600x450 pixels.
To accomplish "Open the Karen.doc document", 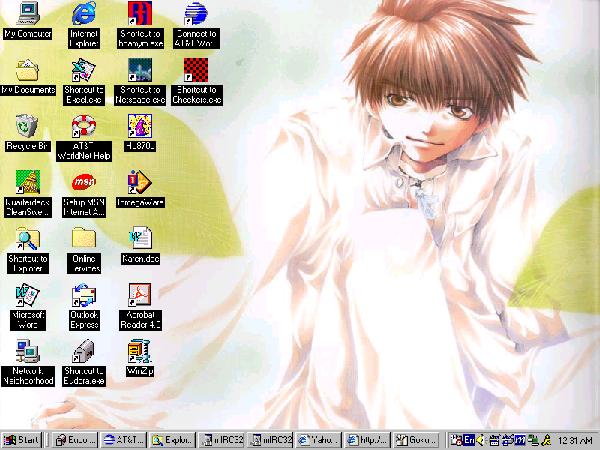I will [141, 240].
